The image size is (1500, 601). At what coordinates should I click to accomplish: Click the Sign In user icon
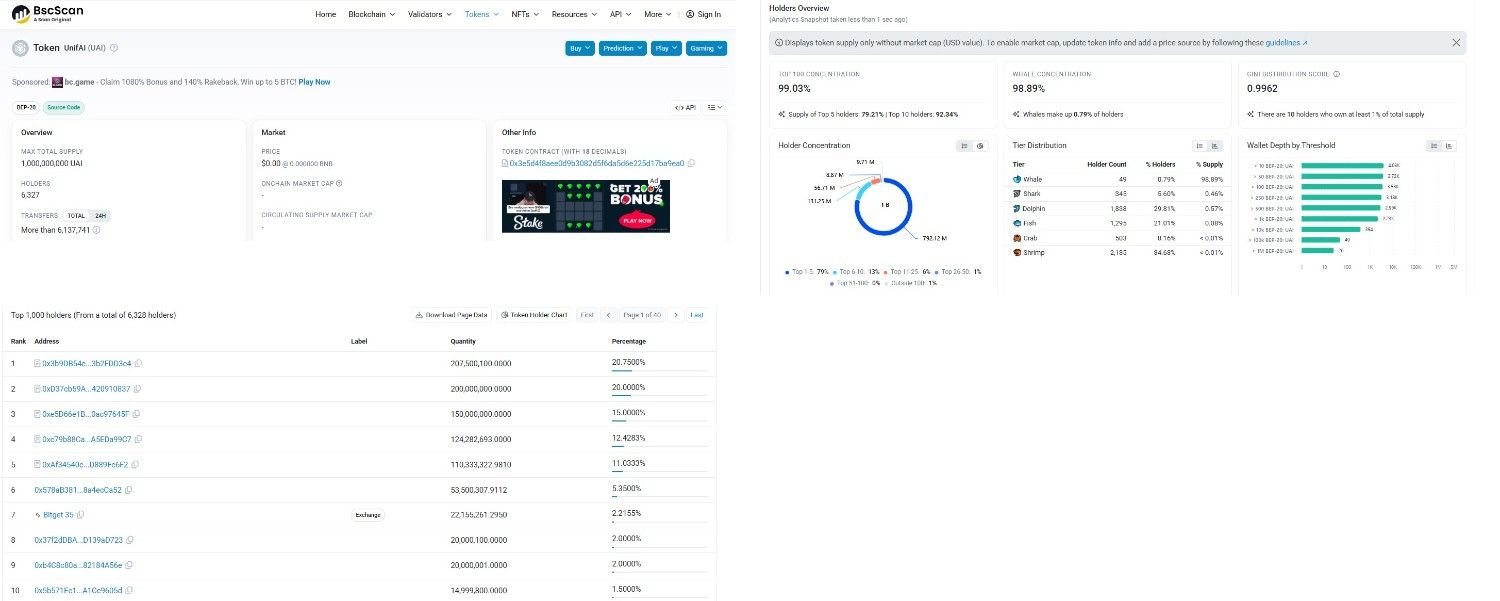(x=690, y=14)
